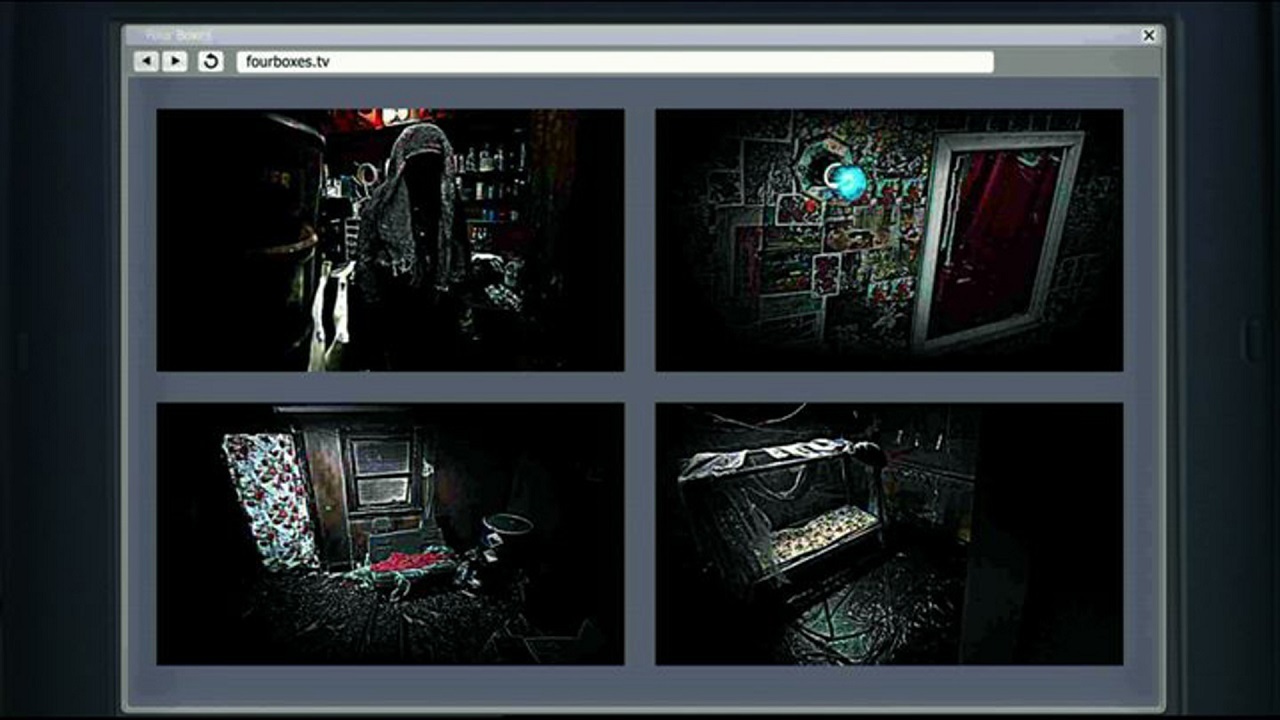Select the glass tank in bottom-right feed

pyautogui.click(x=780, y=510)
